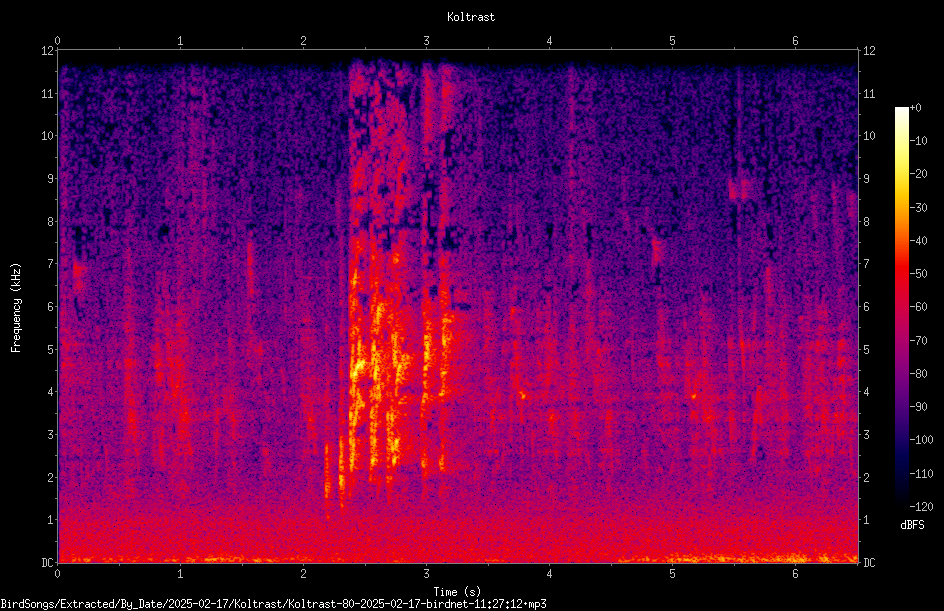Click the 3 second marker on the bottom time axis
The width and height of the screenshot is (944, 611).
[x=426, y=574]
